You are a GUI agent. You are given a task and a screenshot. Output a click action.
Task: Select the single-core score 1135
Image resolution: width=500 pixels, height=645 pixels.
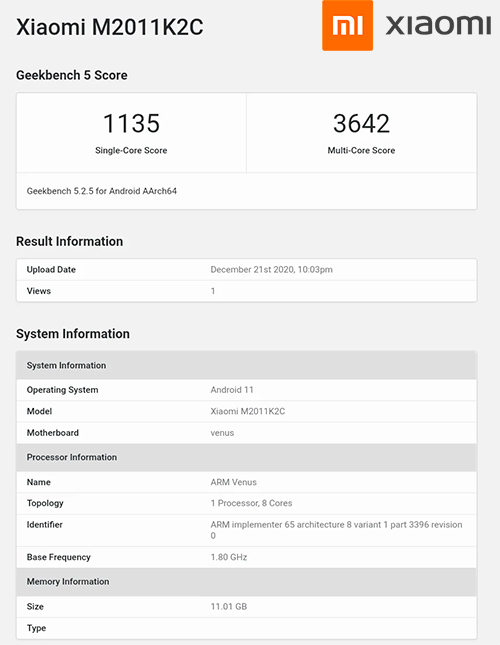(131, 123)
